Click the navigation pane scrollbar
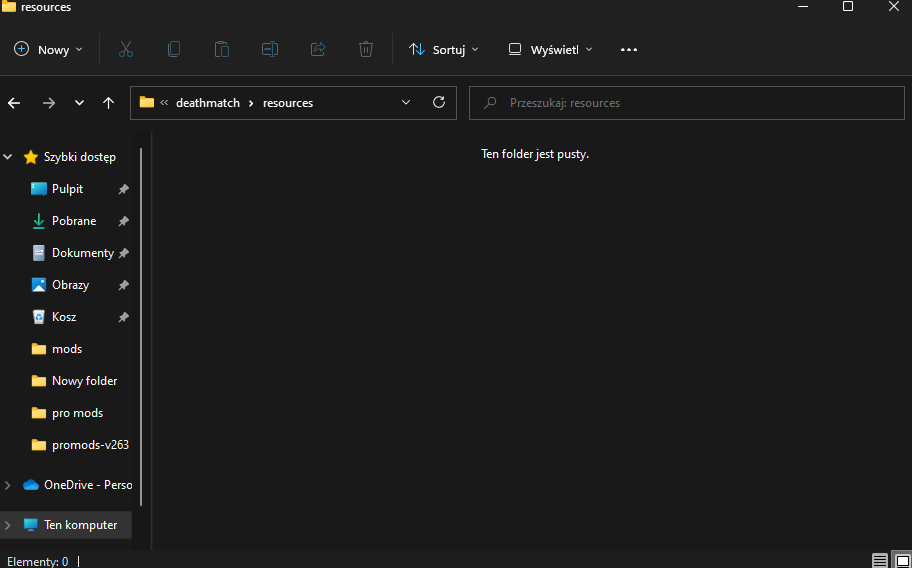Screen dimensions: 912x568 coord(141,327)
